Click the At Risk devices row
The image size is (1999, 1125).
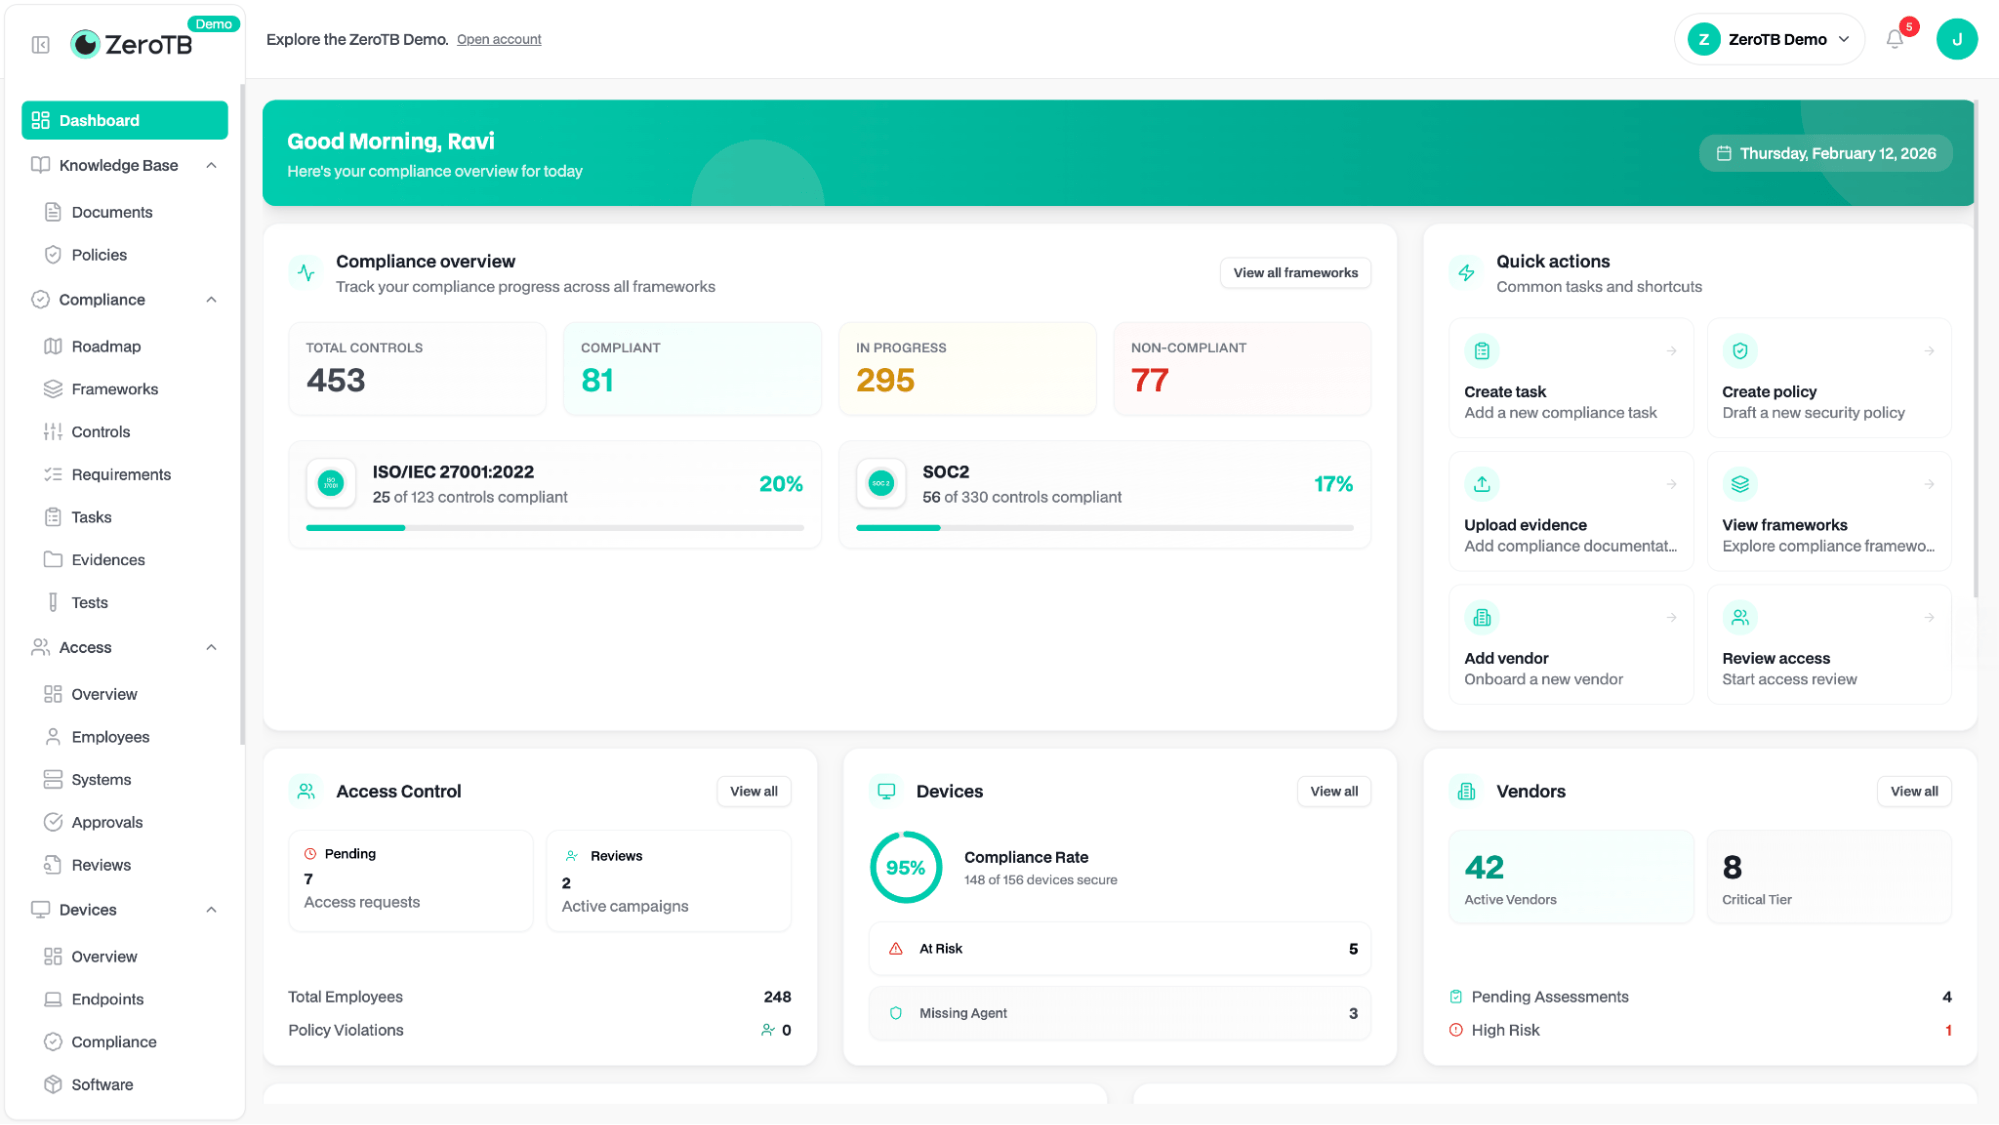[x=1119, y=949]
